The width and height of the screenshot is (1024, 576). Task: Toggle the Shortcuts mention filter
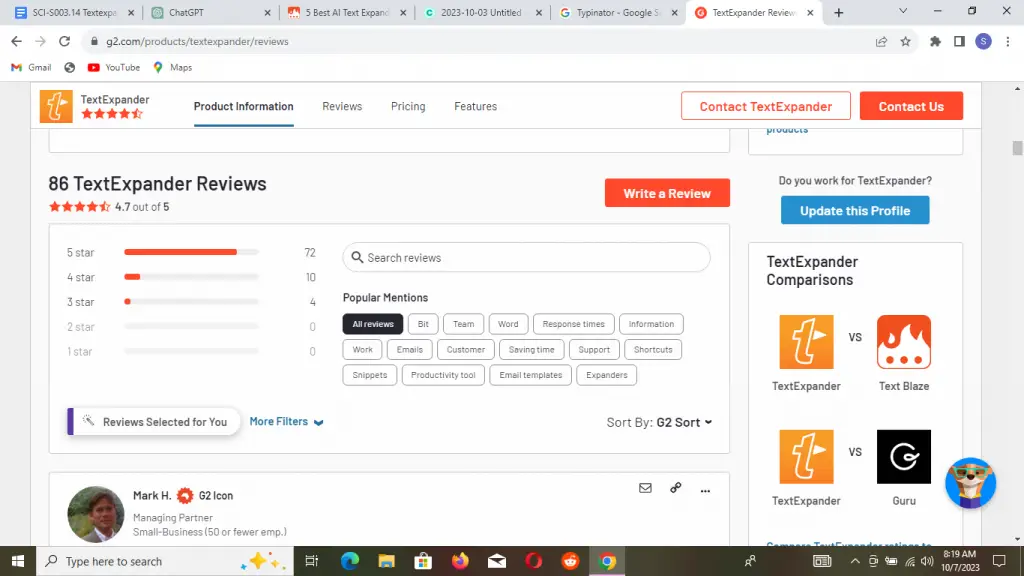(653, 349)
